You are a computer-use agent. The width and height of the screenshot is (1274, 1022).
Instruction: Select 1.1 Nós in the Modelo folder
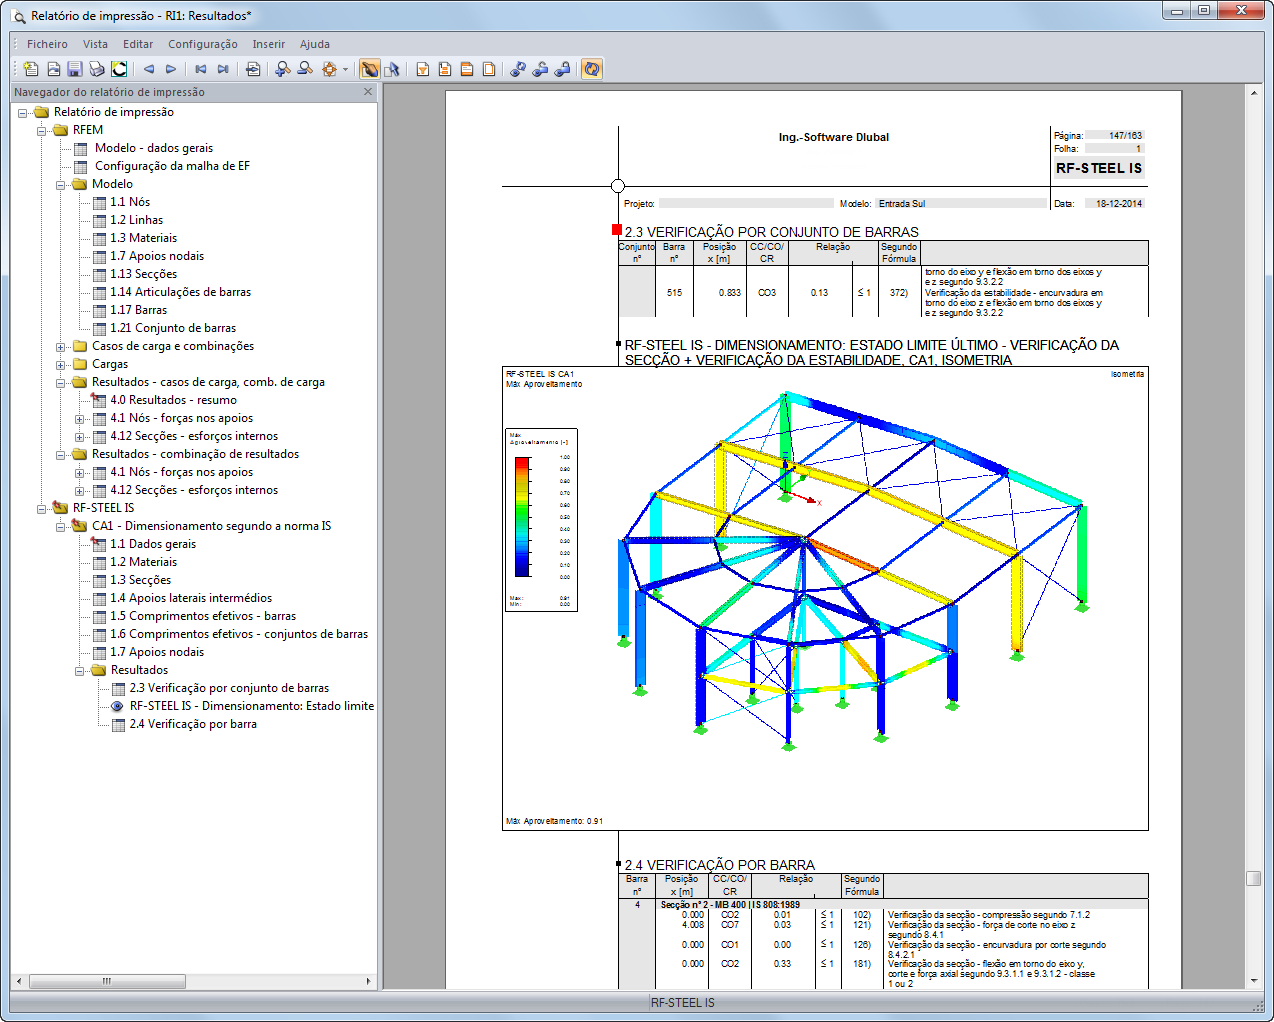(x=130, y=202)
